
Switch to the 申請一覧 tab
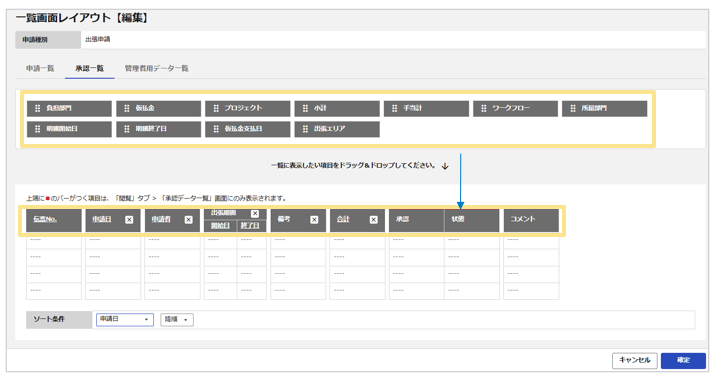tap(40, 69)
